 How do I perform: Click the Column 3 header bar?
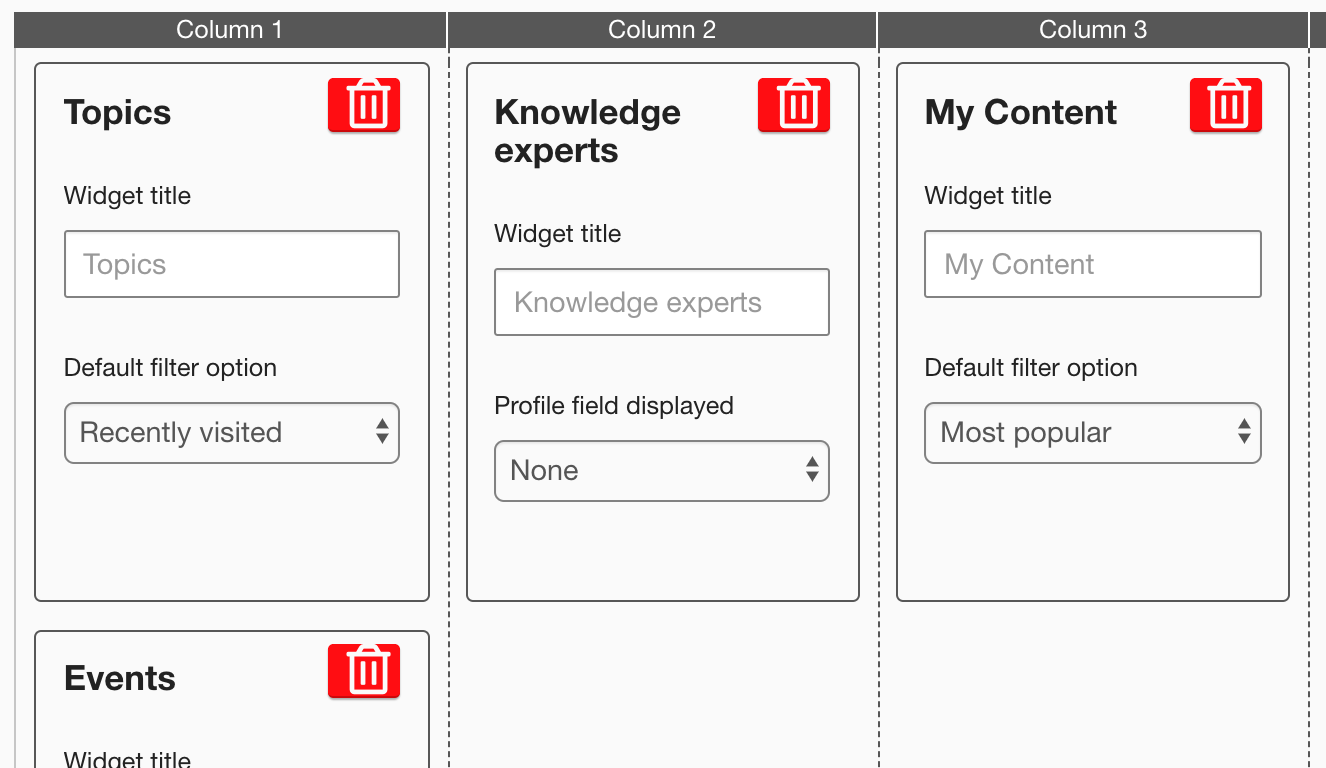1093,30
